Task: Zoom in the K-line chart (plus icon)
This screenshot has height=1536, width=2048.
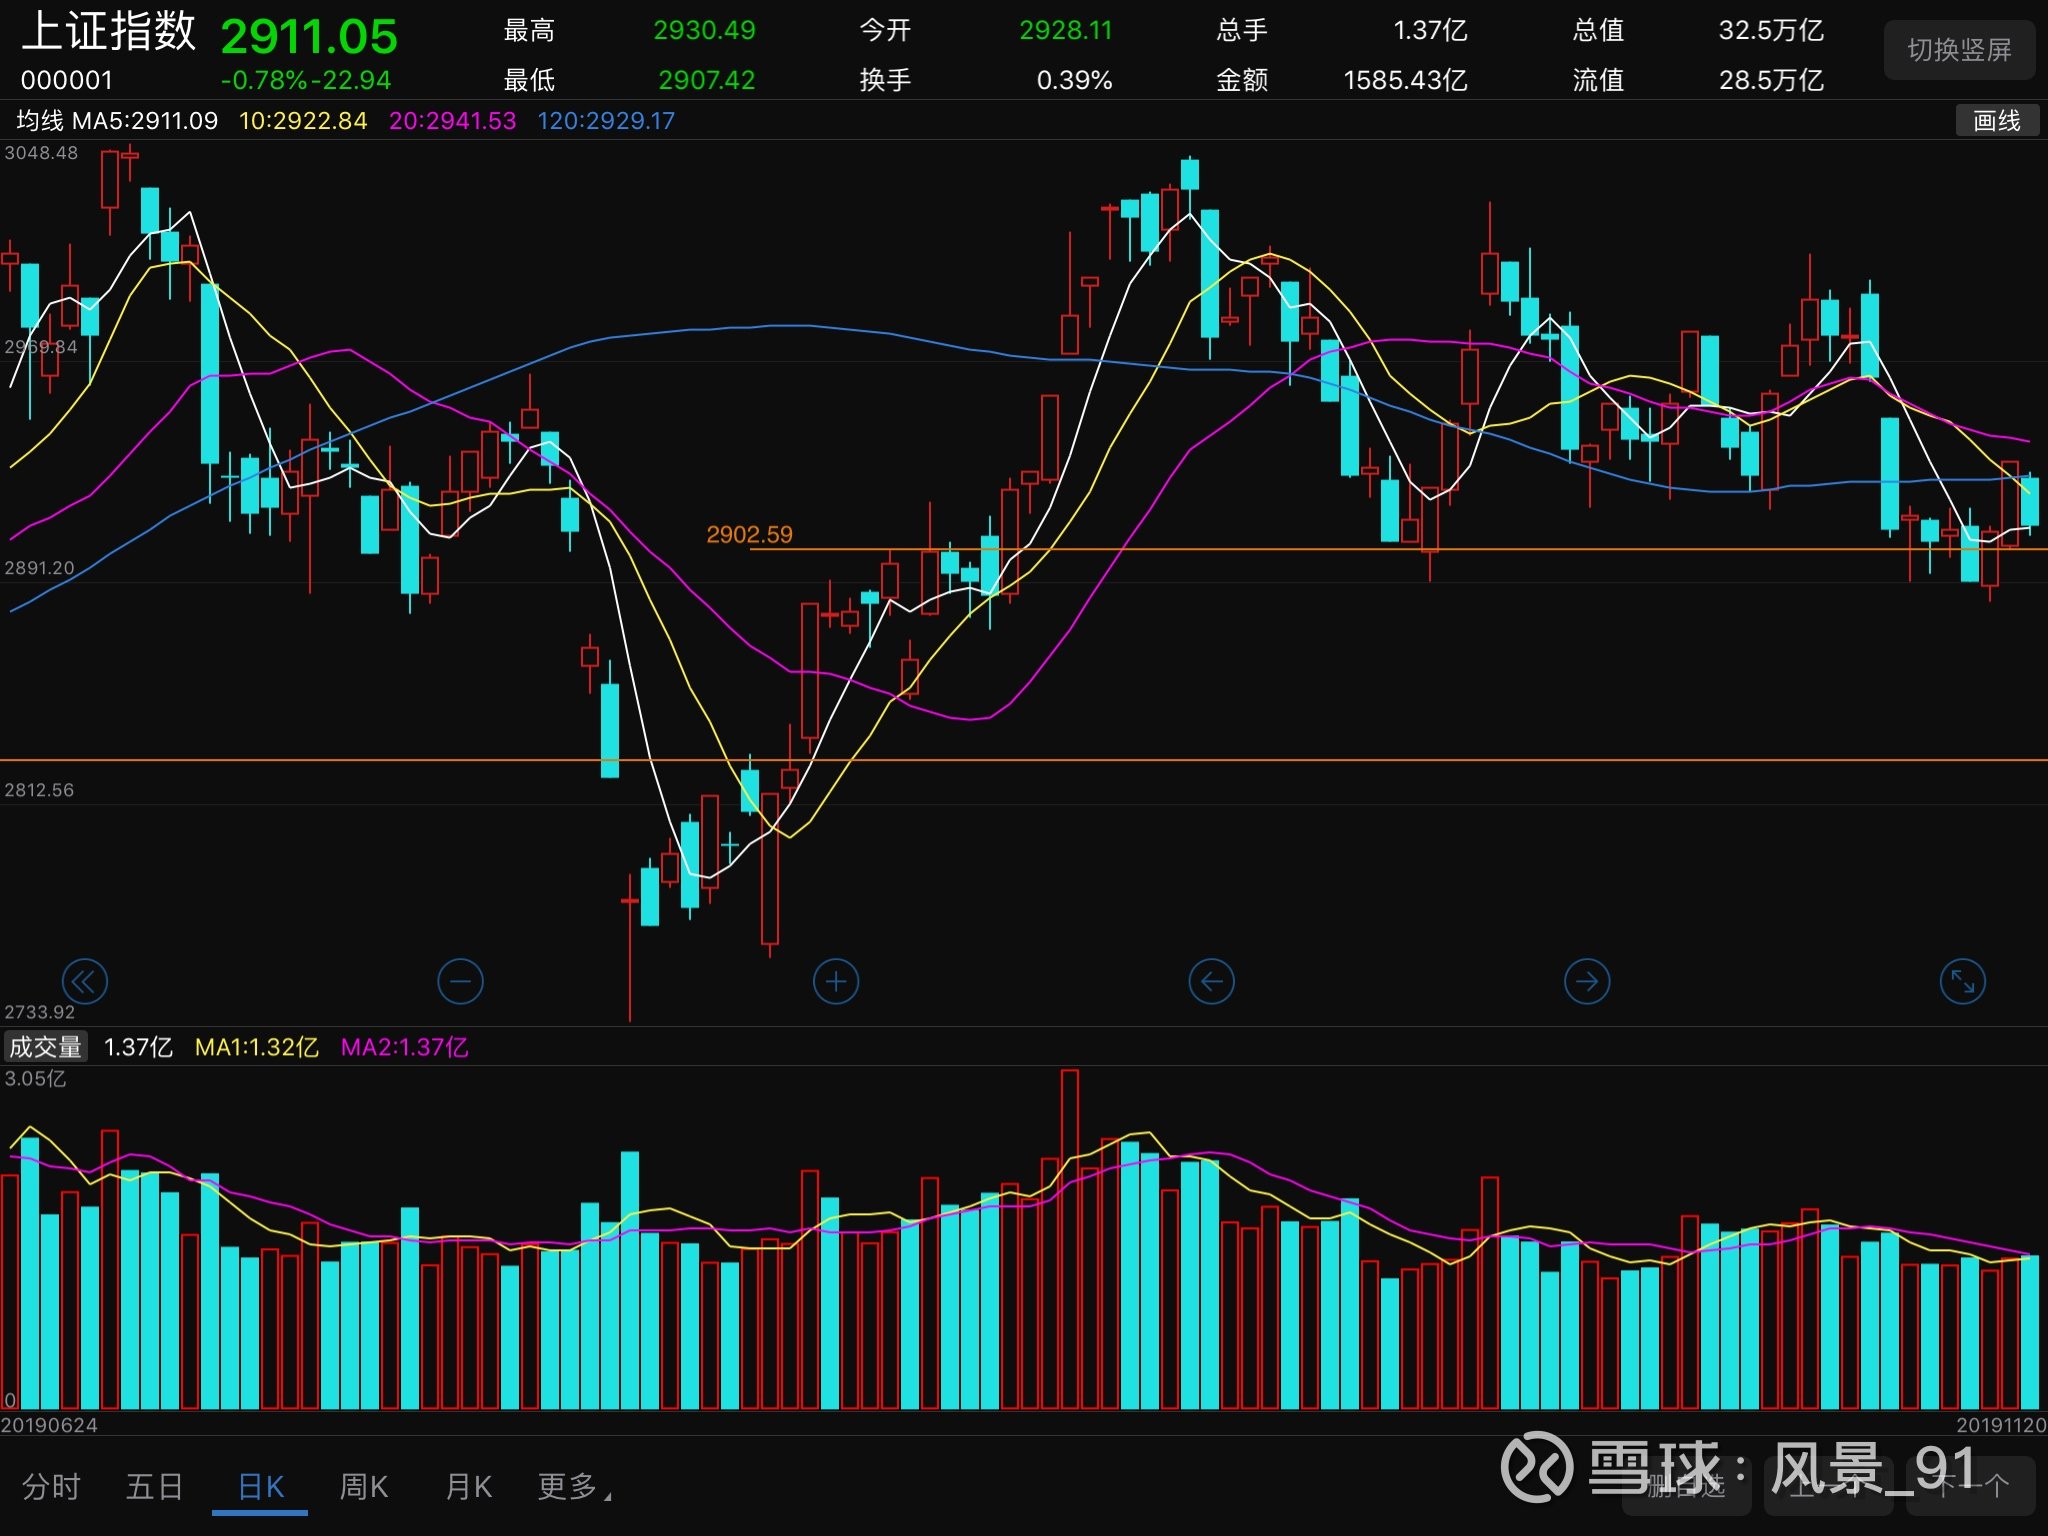Action: click(x=836, y=982)
